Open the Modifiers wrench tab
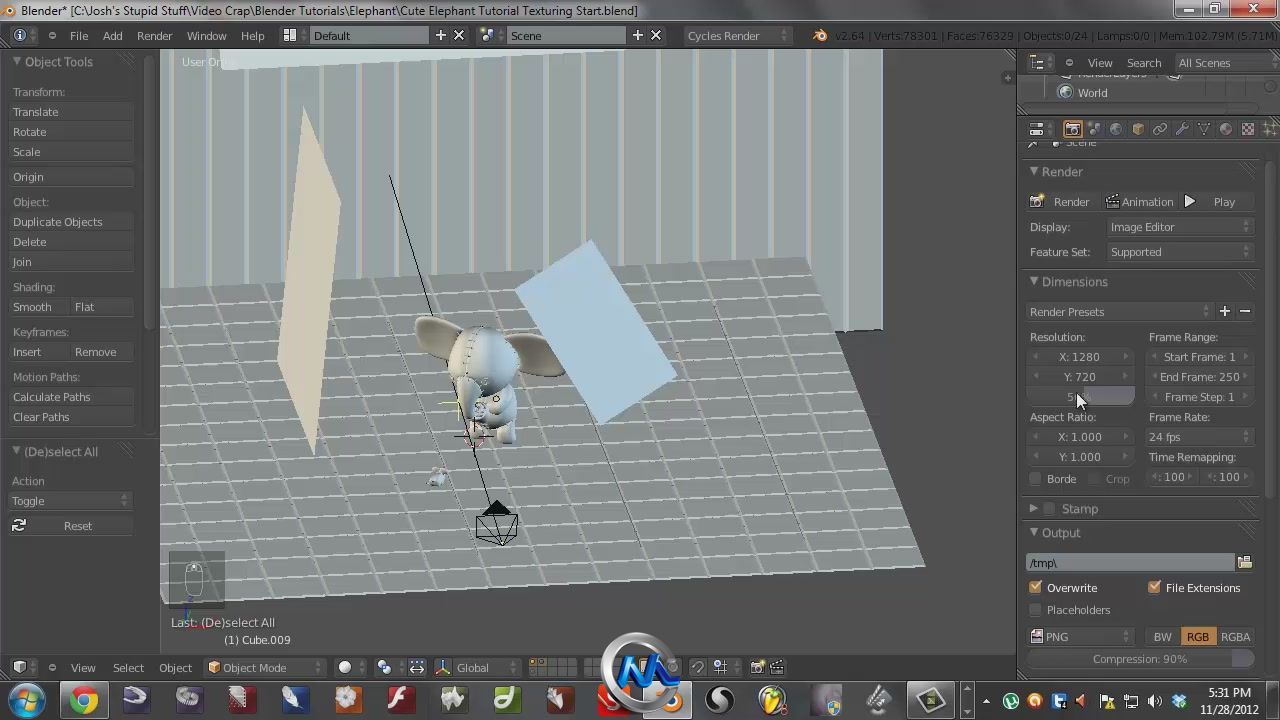This screenshot has width=1280, height=720. pos(1182,129)
